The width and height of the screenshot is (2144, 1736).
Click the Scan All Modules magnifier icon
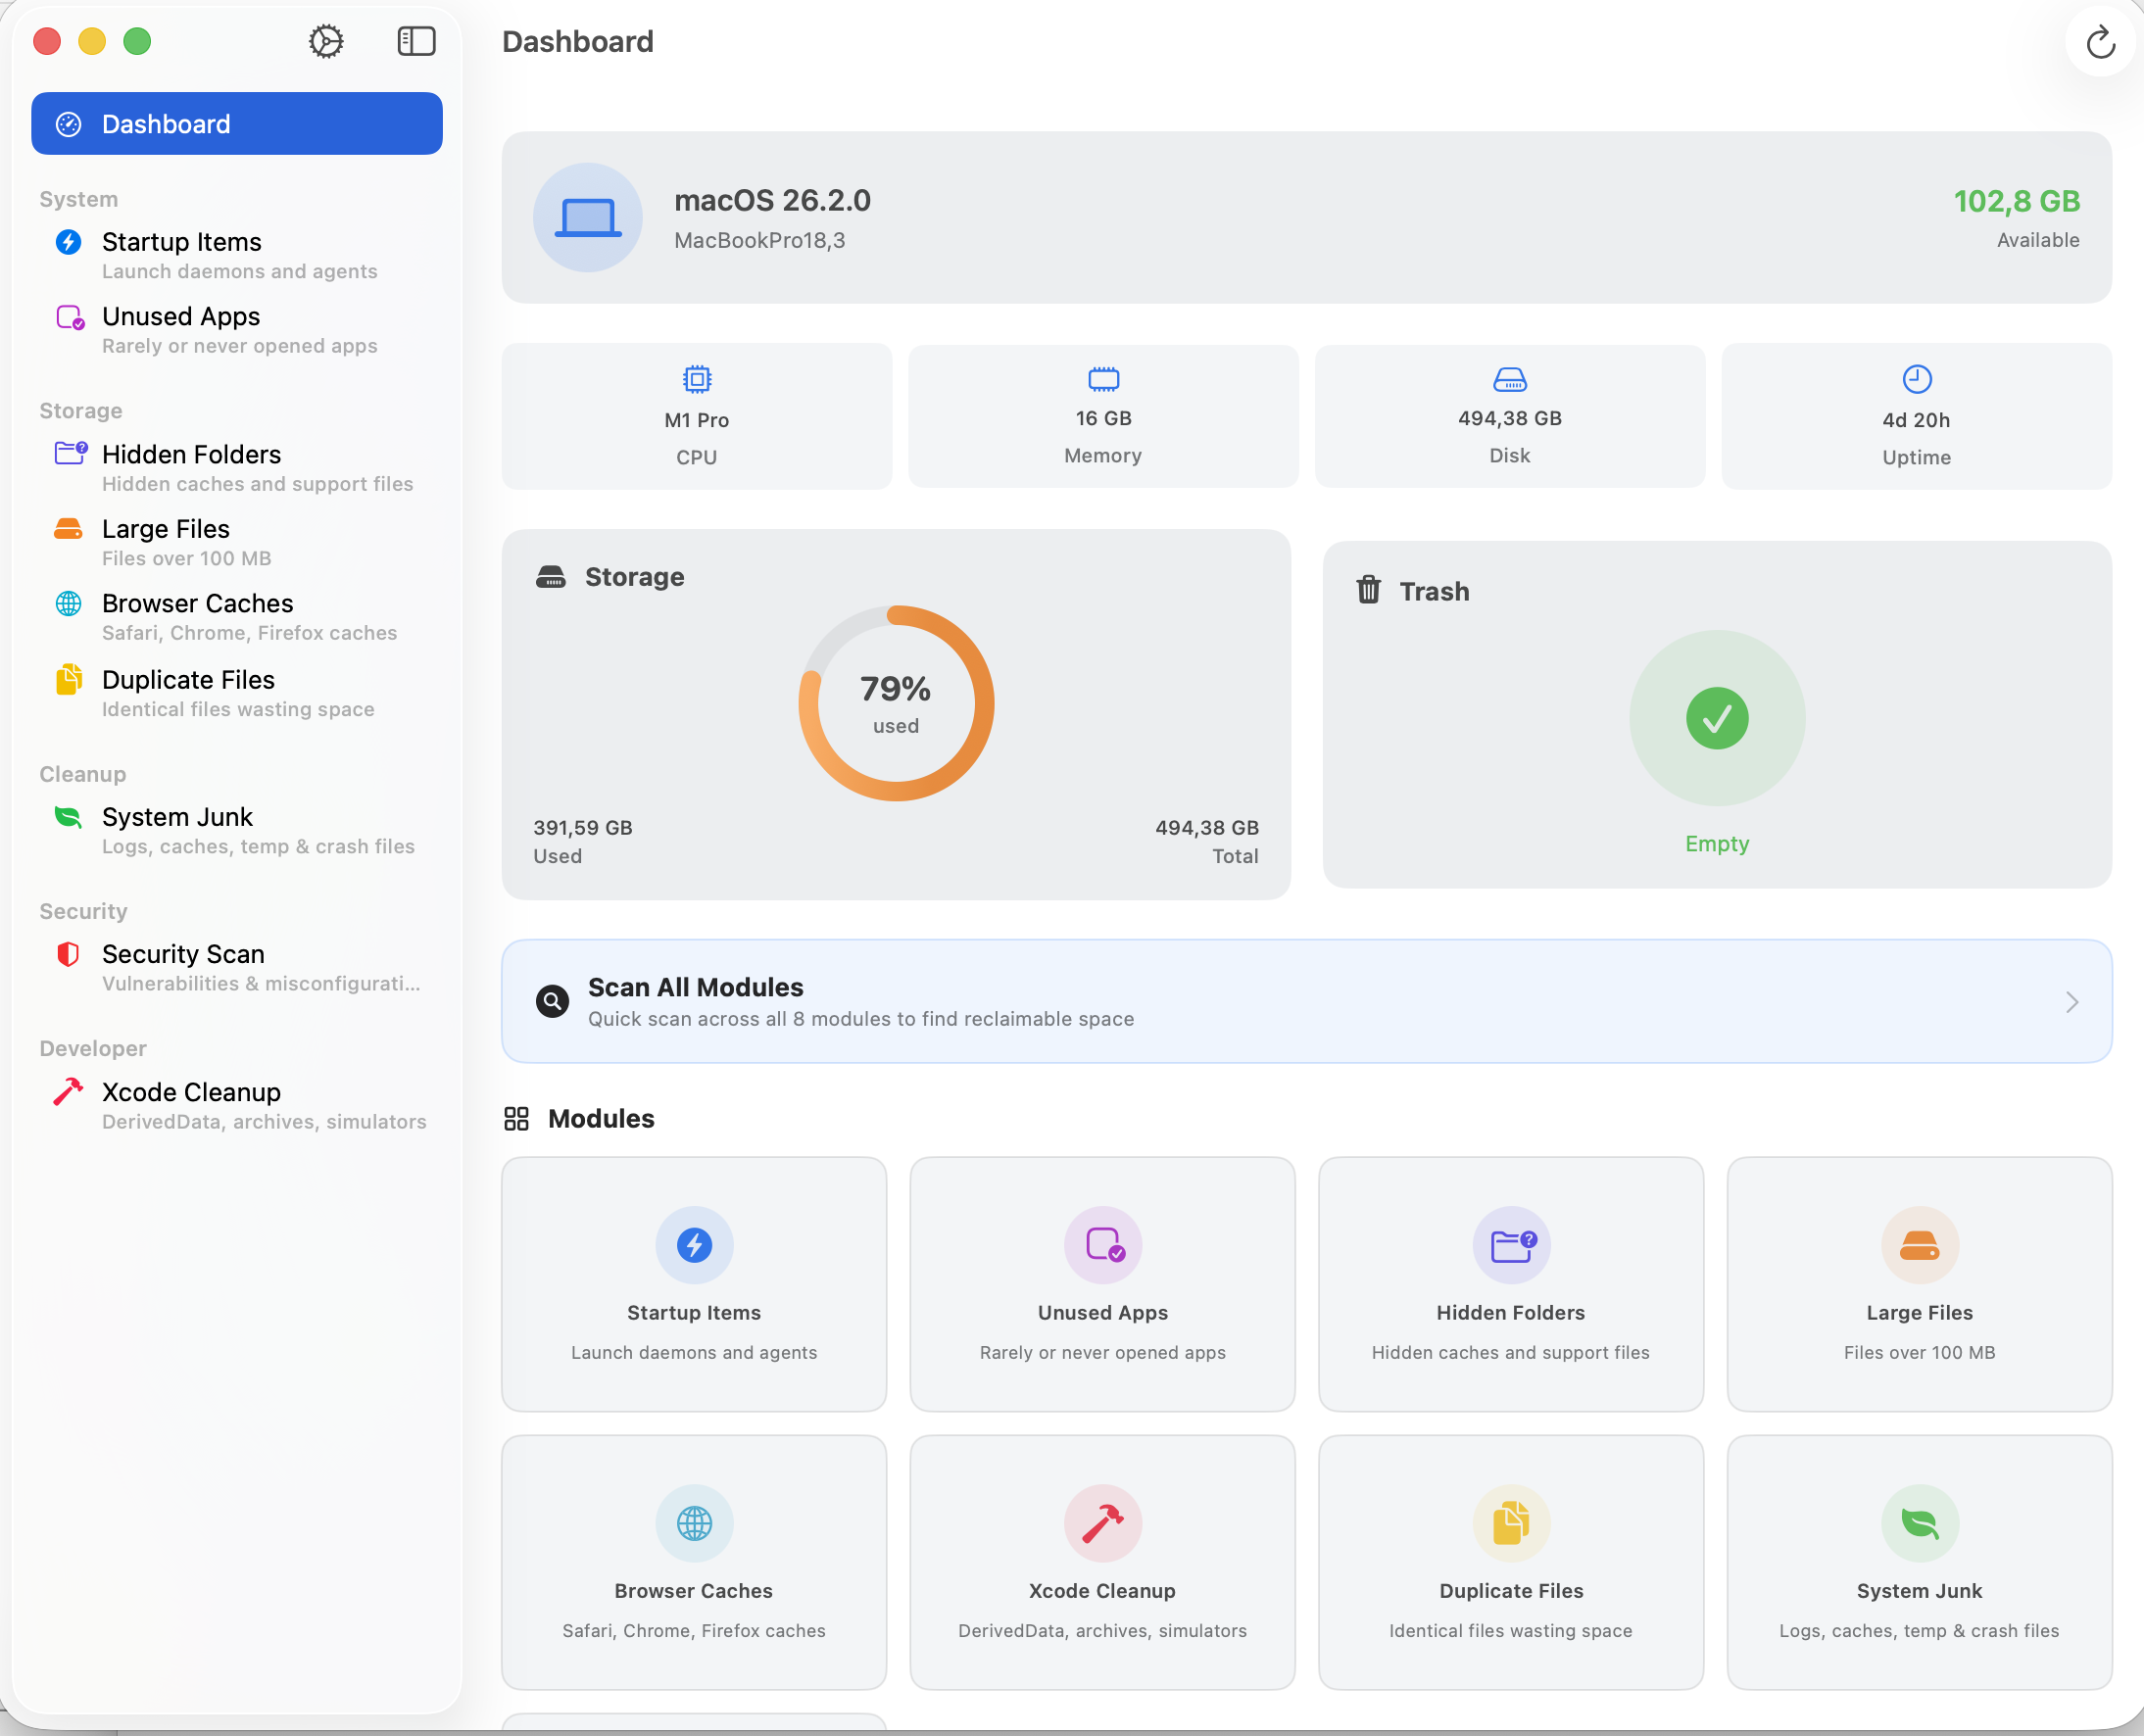(552, 1001)
